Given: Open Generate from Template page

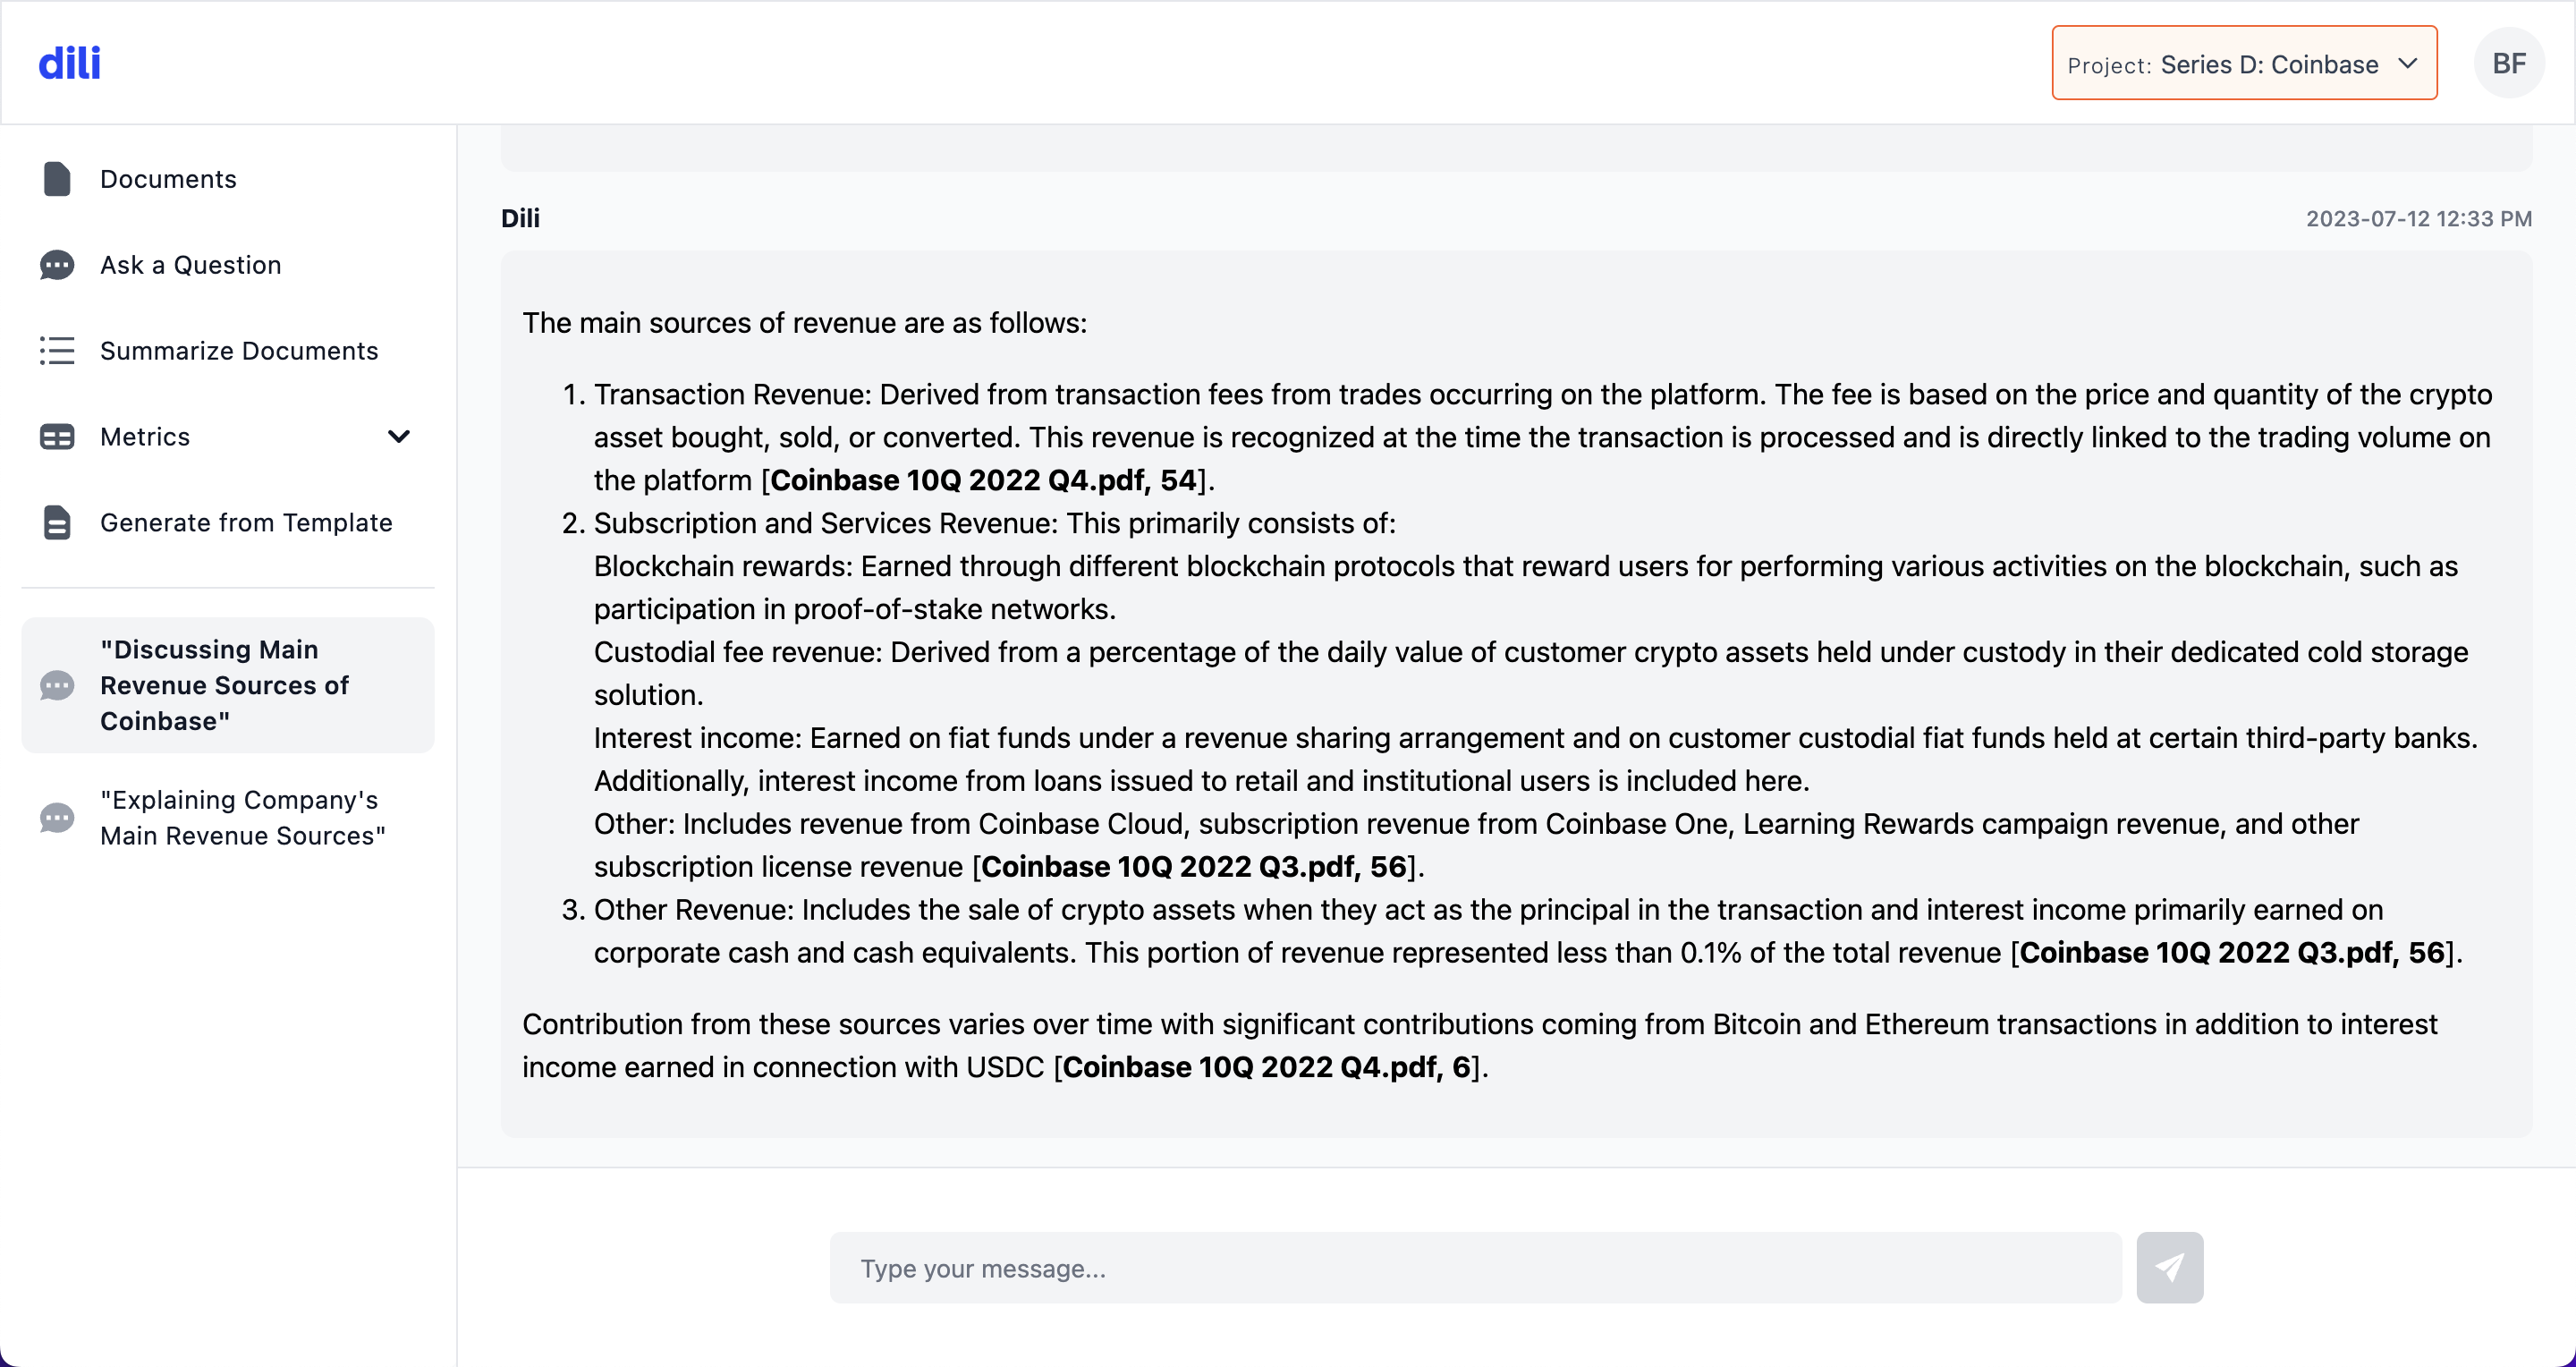Looking at the screenshot, I should tap(246, 523).
